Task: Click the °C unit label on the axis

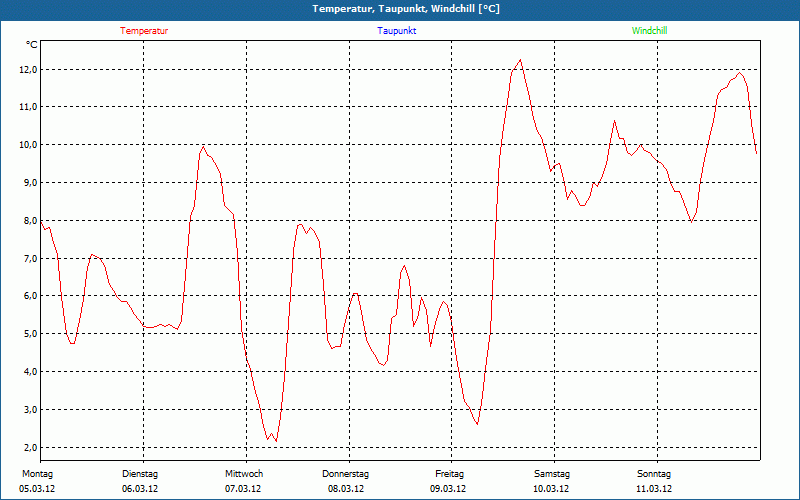Action: pyautogui.click(x=32, y=45)
